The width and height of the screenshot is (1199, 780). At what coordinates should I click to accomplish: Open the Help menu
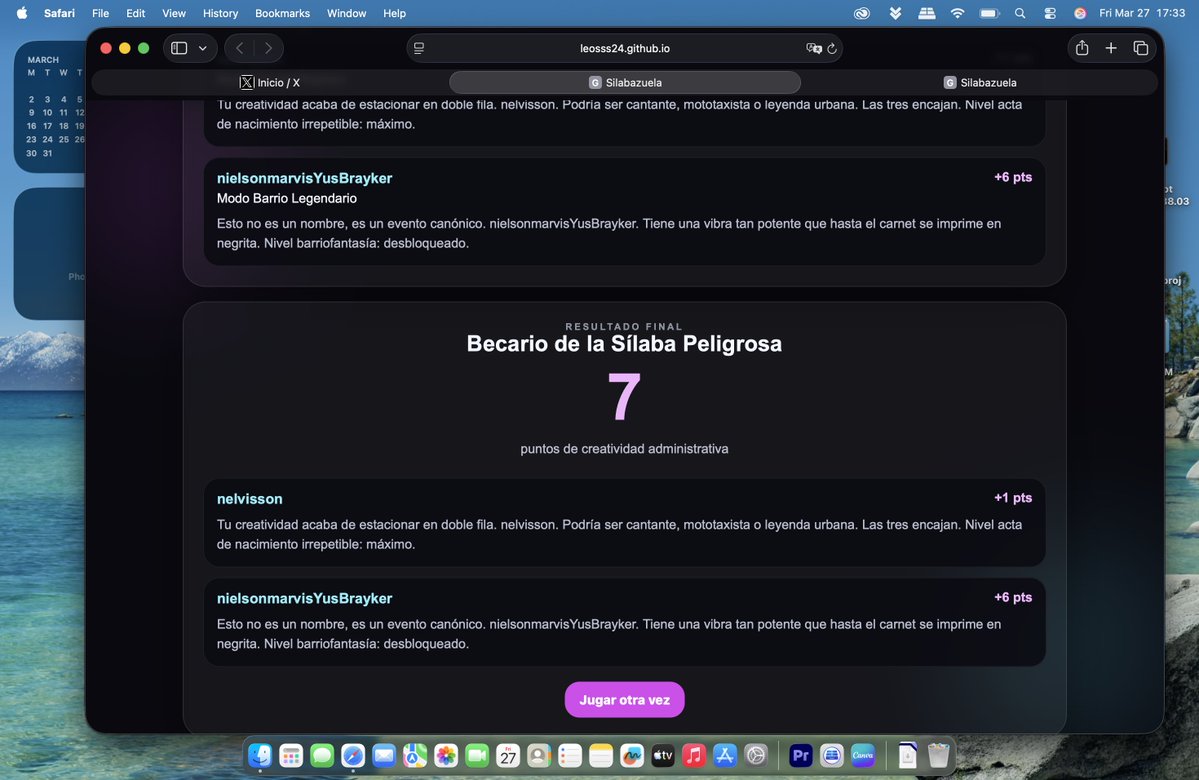[x=395, y=13]
